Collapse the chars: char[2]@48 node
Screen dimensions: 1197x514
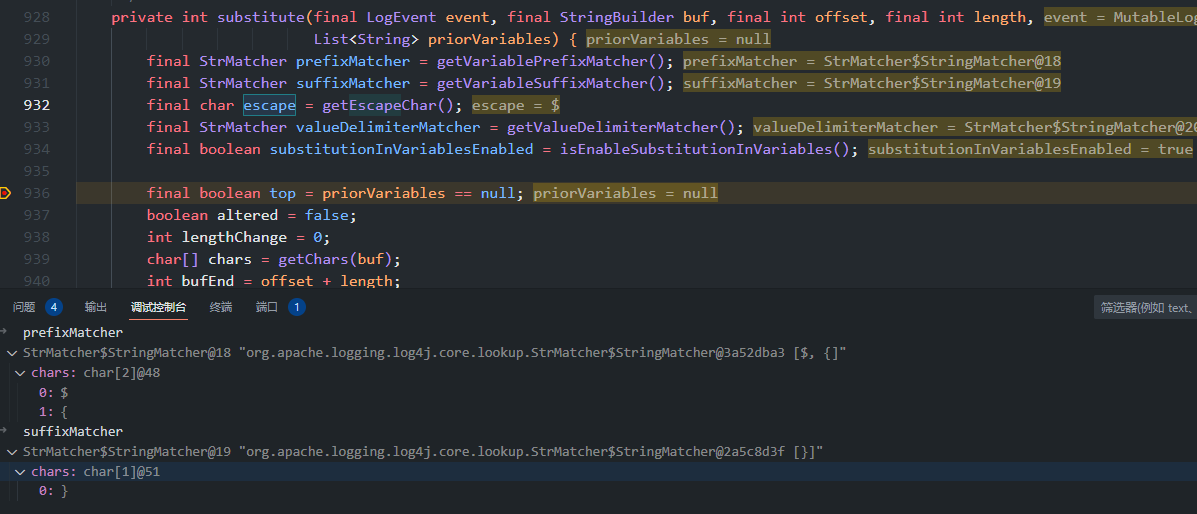click(x=20, y=373)
